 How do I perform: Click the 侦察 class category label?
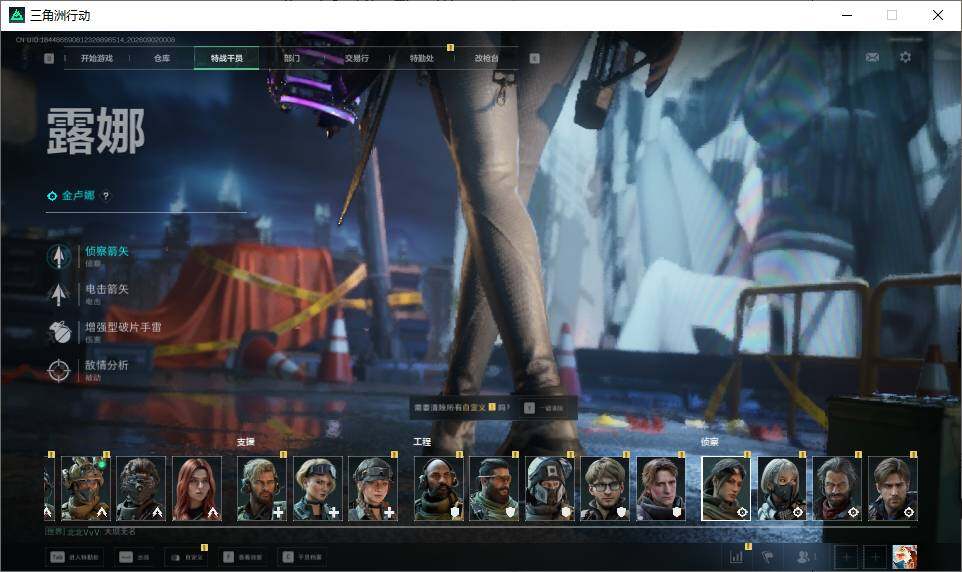click(710, 442)
